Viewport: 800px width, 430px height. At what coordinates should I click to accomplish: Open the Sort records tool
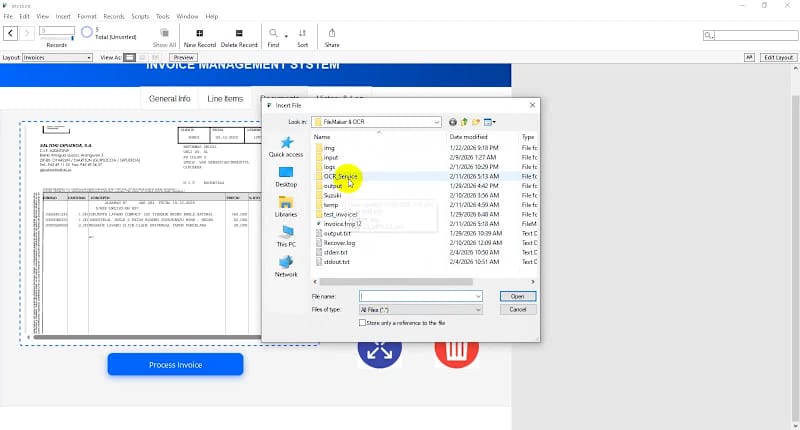[303, 33]
